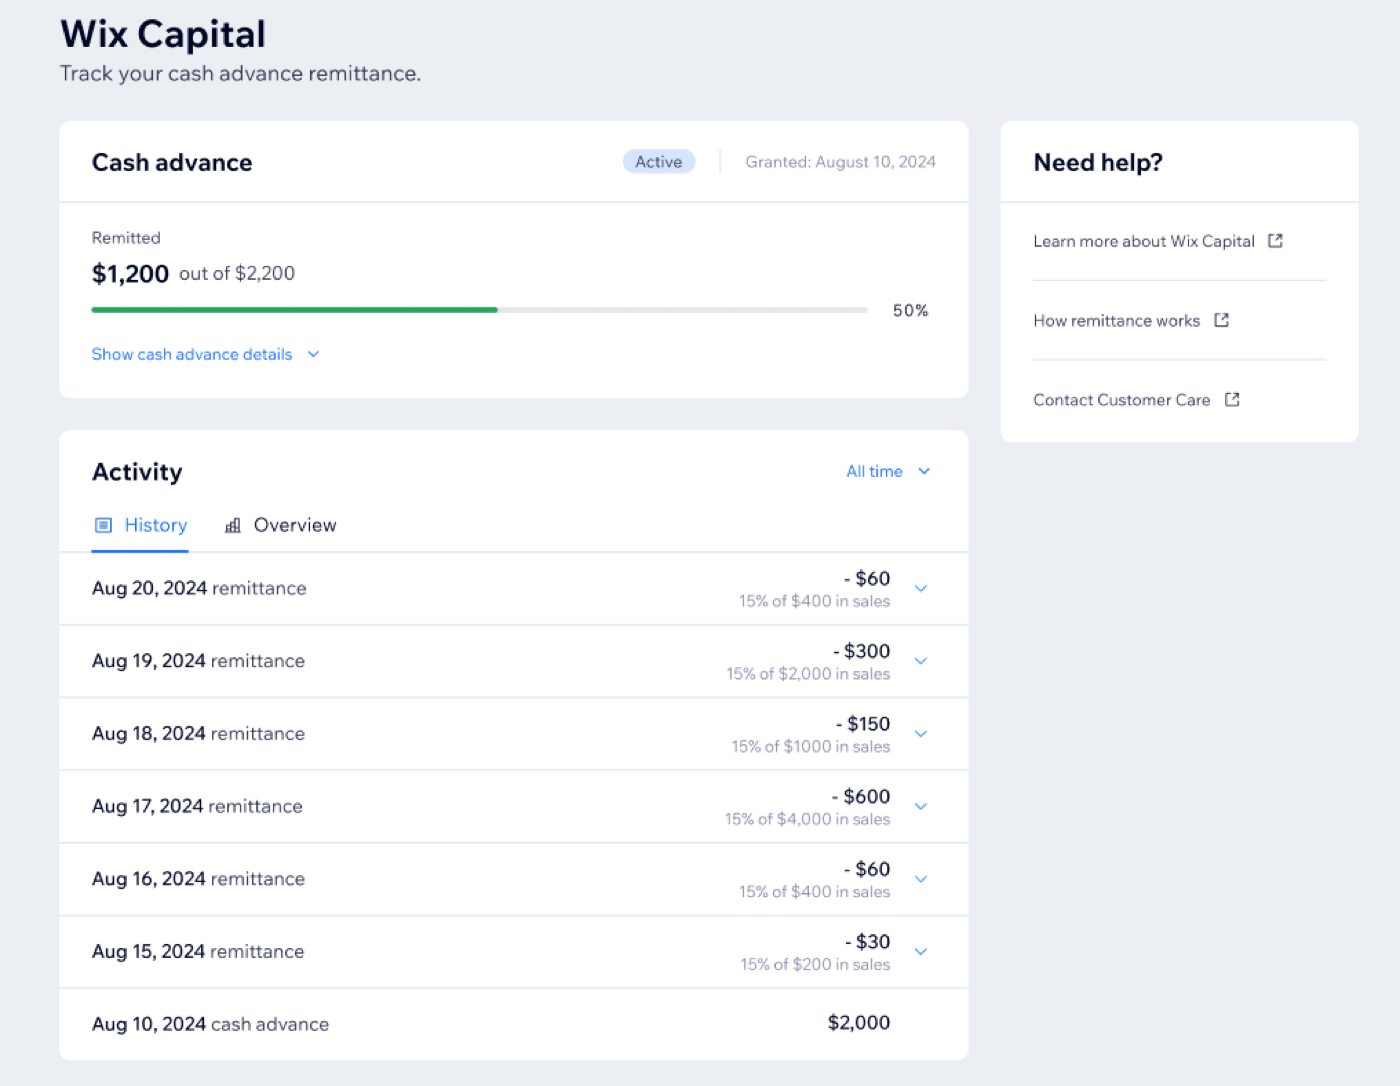The image size is (1400, 1086).
Task: Expand the Aug 15, 2024 remittance entry
Action: [921, 952]
